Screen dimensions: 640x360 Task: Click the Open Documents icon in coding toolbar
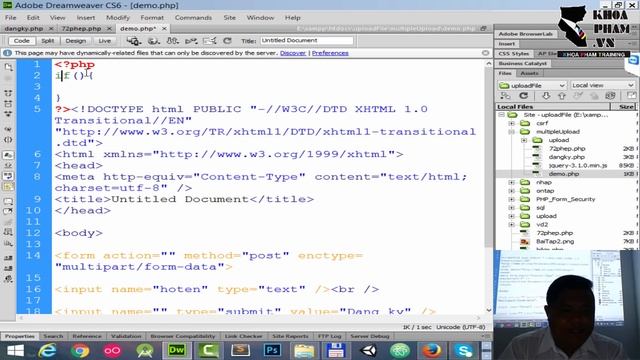[x=8, y=67]
